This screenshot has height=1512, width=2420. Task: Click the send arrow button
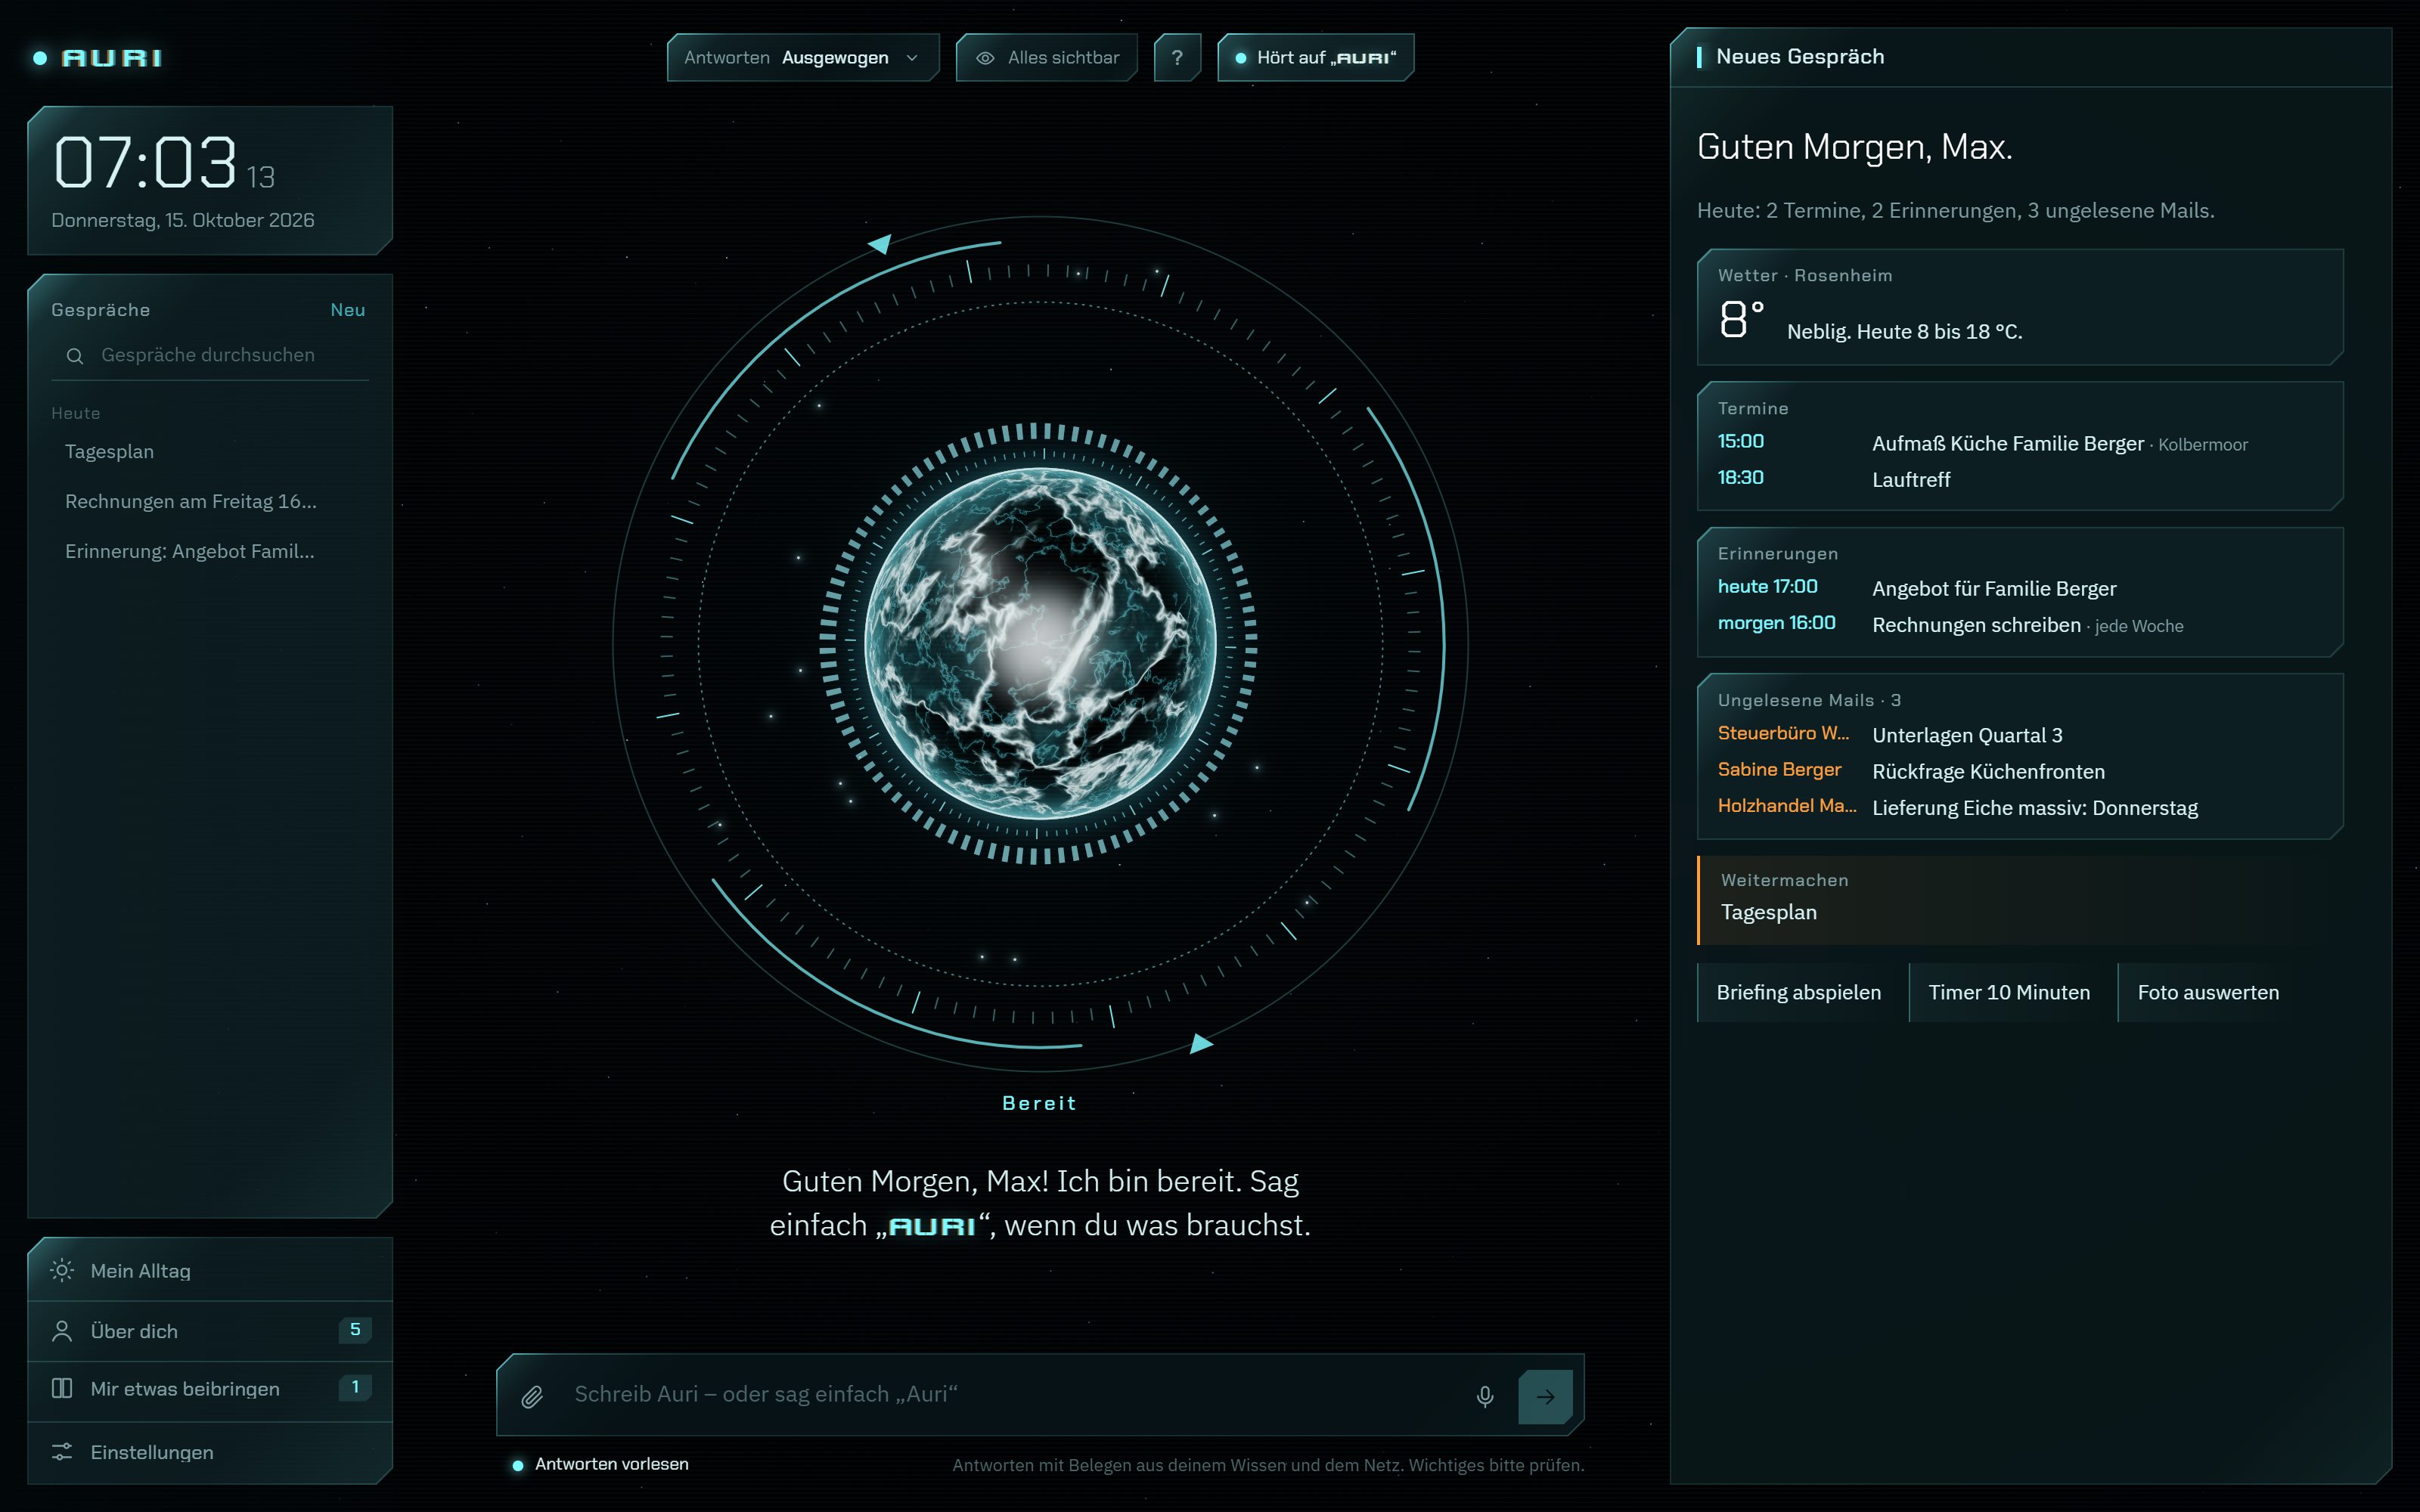[1545, 1396]
